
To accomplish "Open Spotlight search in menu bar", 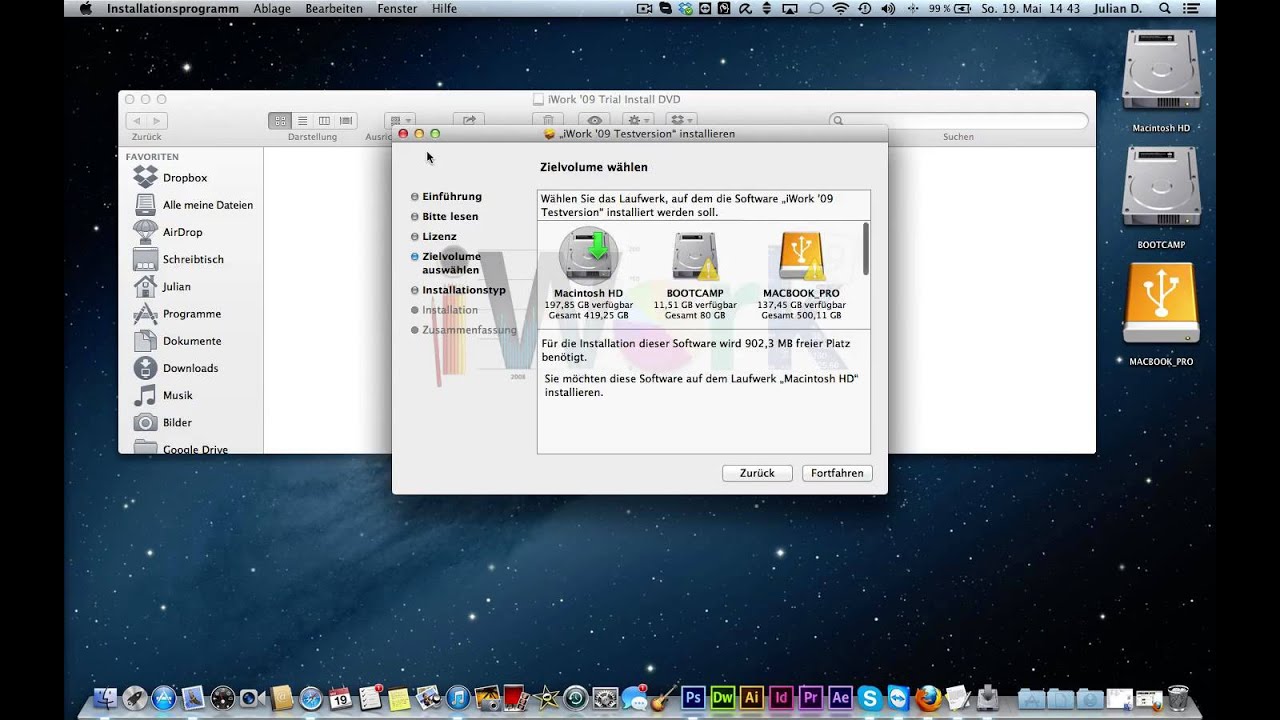I will (x=1164, y=8).
